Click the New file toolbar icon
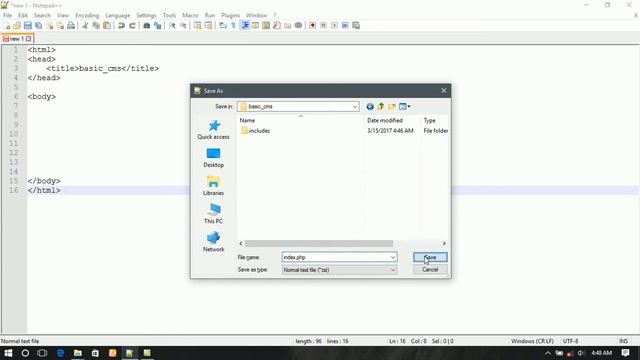Viewport: 640px width, 360px height. 7,25
